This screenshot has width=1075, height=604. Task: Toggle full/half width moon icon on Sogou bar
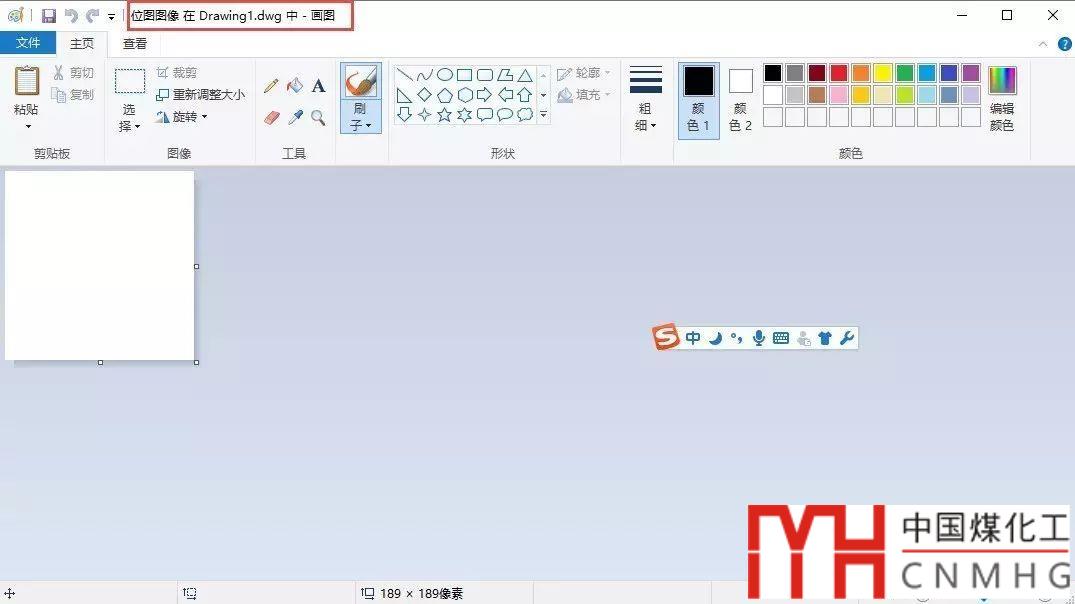[x=715, y=338]
